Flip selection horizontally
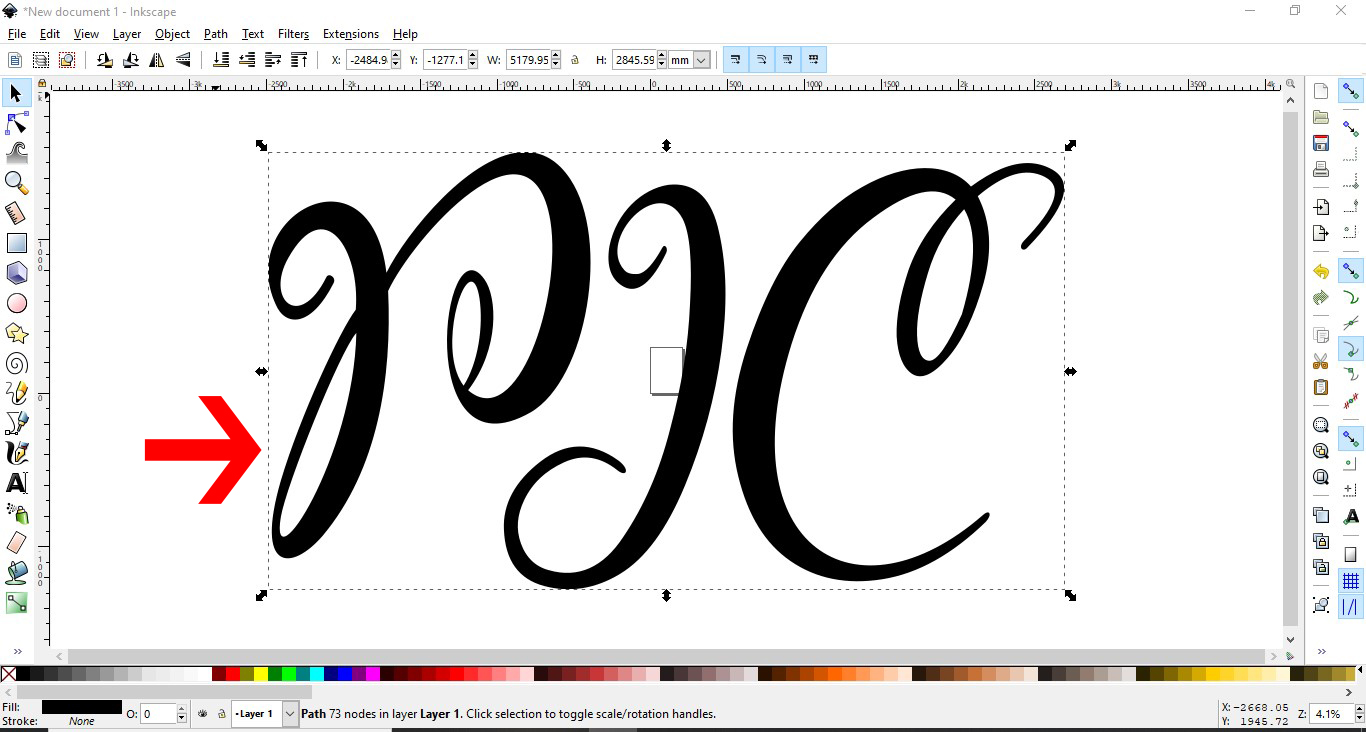The image size is (1366, 732). [x=157, y=60]
